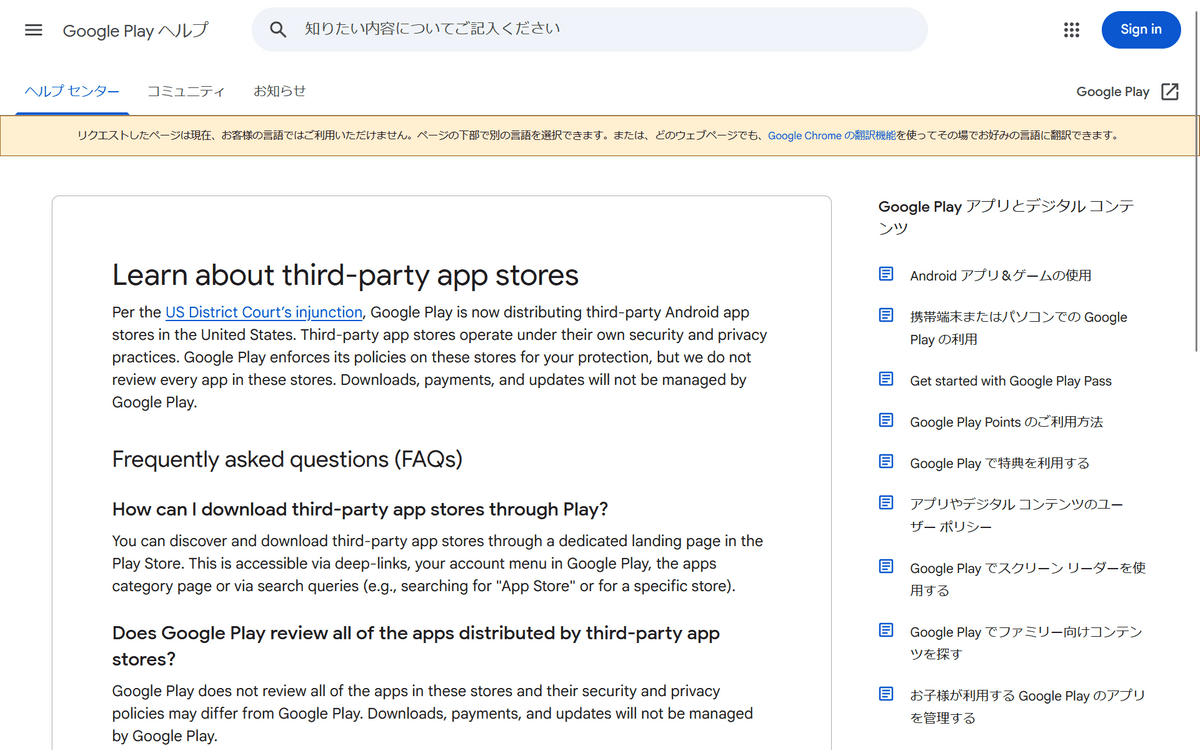Click the Google Play external link icon
The image size is (1200, 750).
click(x=1170, y=91)
